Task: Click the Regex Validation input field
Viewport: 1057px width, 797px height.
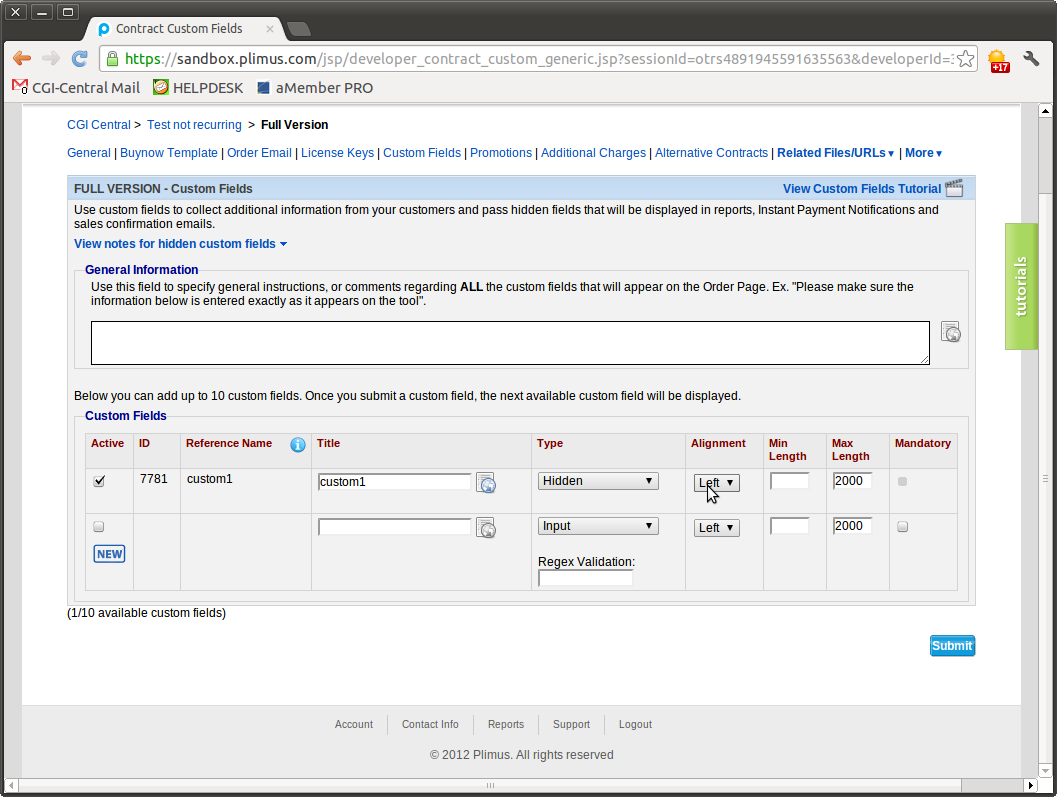Action: (585, 578)
